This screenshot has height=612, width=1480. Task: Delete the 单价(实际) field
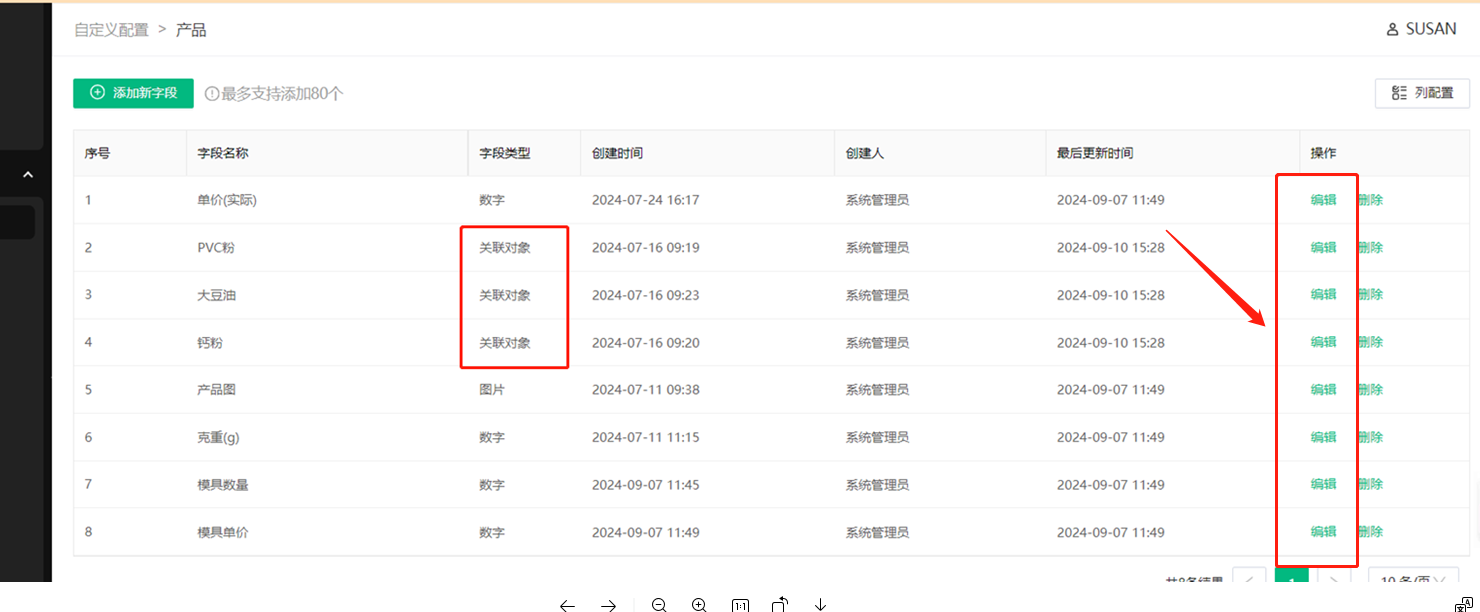point(1370,200)
